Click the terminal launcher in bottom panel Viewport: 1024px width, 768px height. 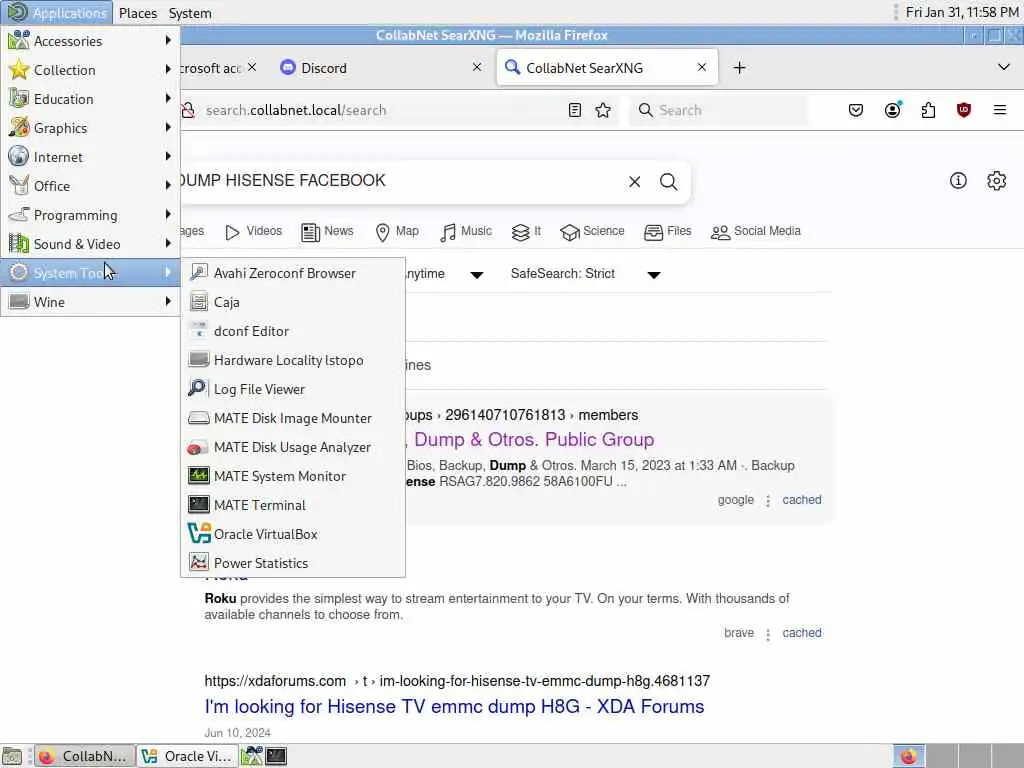276,756
